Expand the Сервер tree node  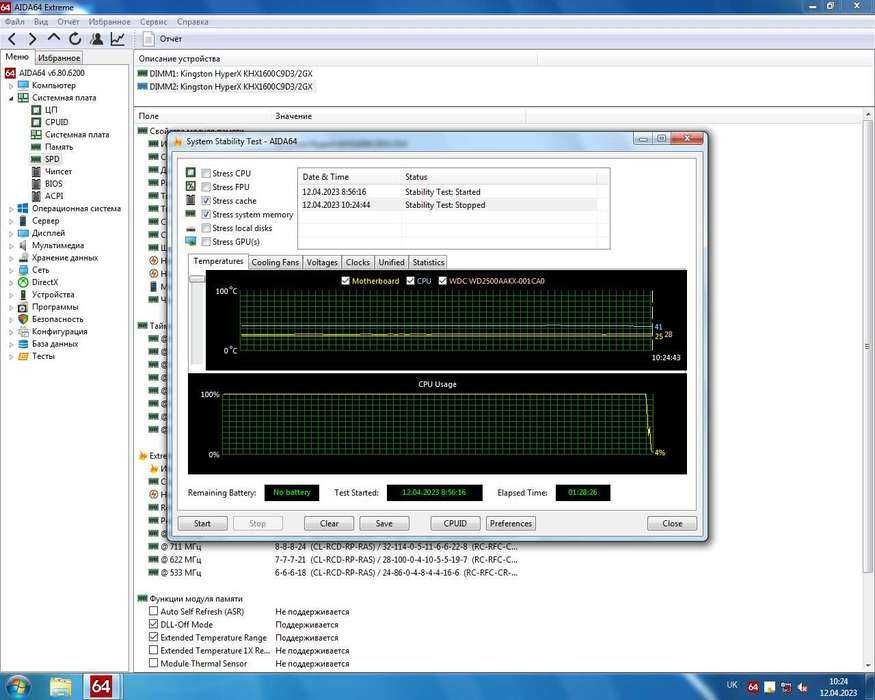pyautogui.click(x=11, y=221)
